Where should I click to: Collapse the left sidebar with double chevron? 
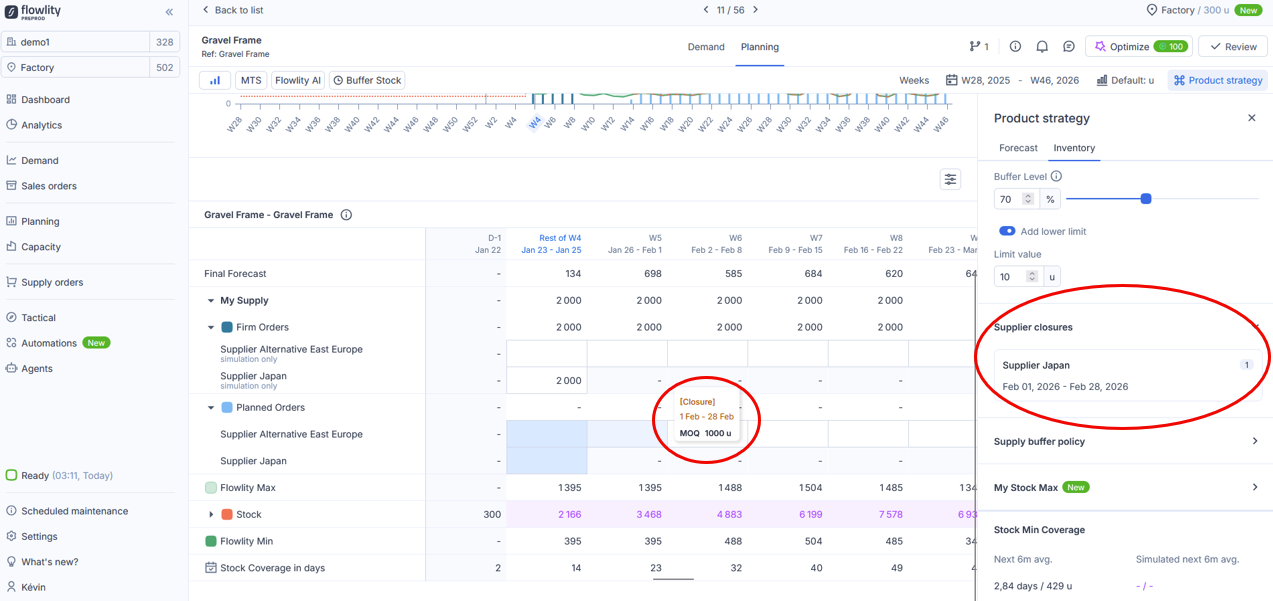pos(169,12)
